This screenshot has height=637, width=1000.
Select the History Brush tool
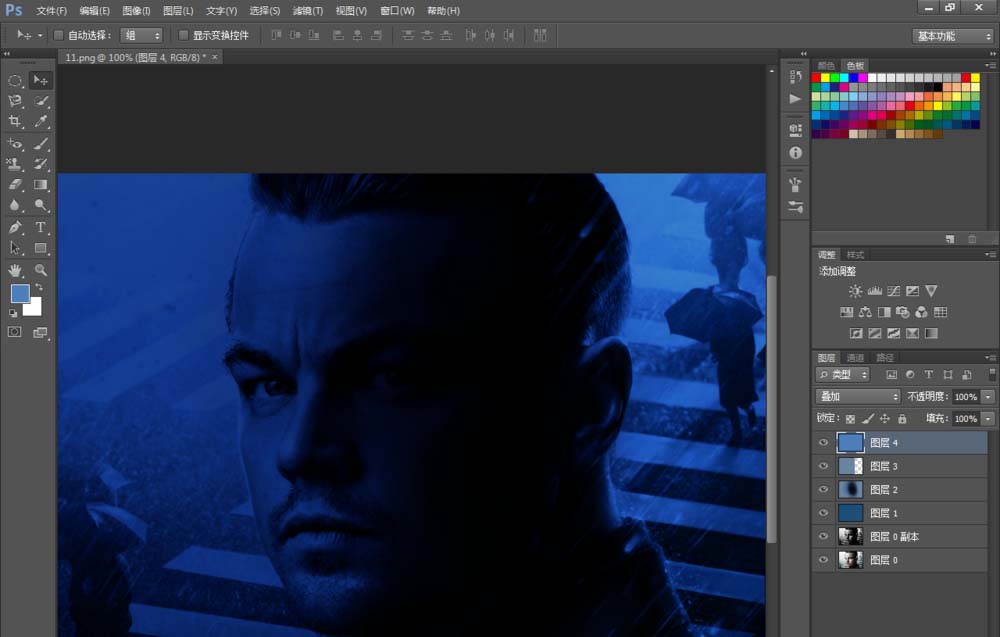[40, 164]
